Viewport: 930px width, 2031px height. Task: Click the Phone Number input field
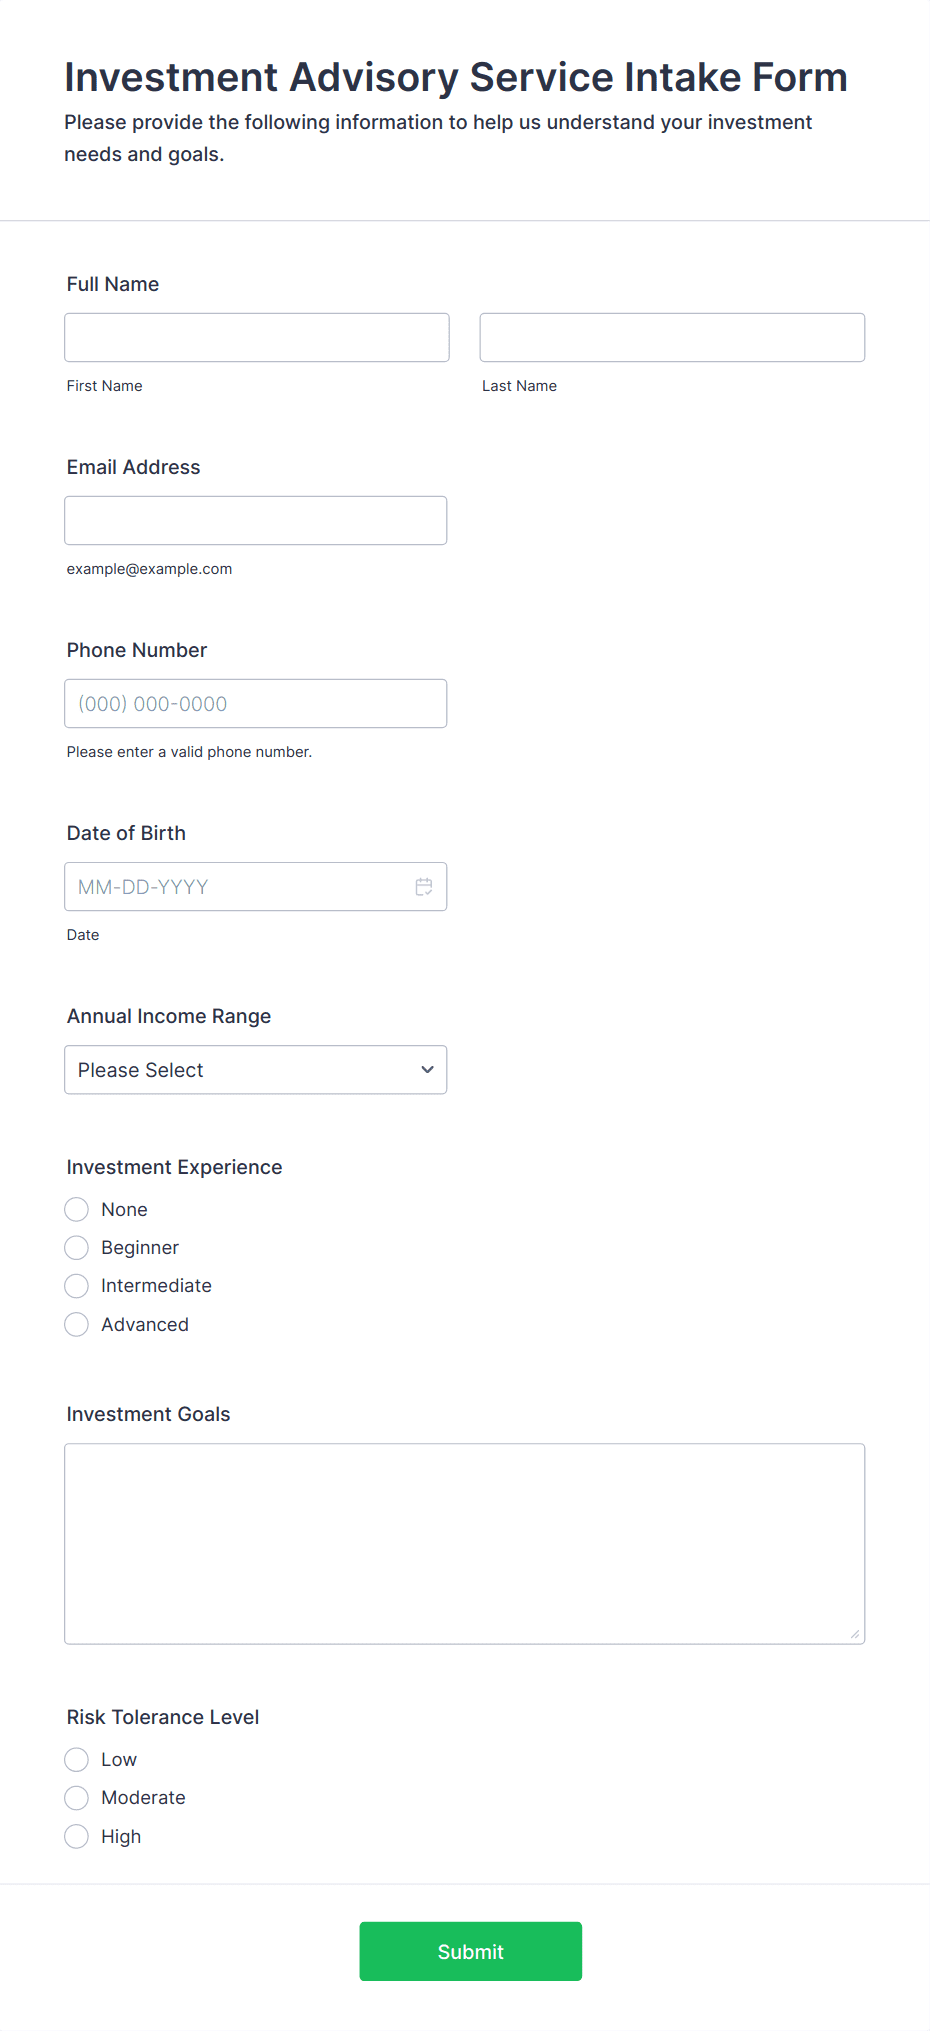pos(255,703)
